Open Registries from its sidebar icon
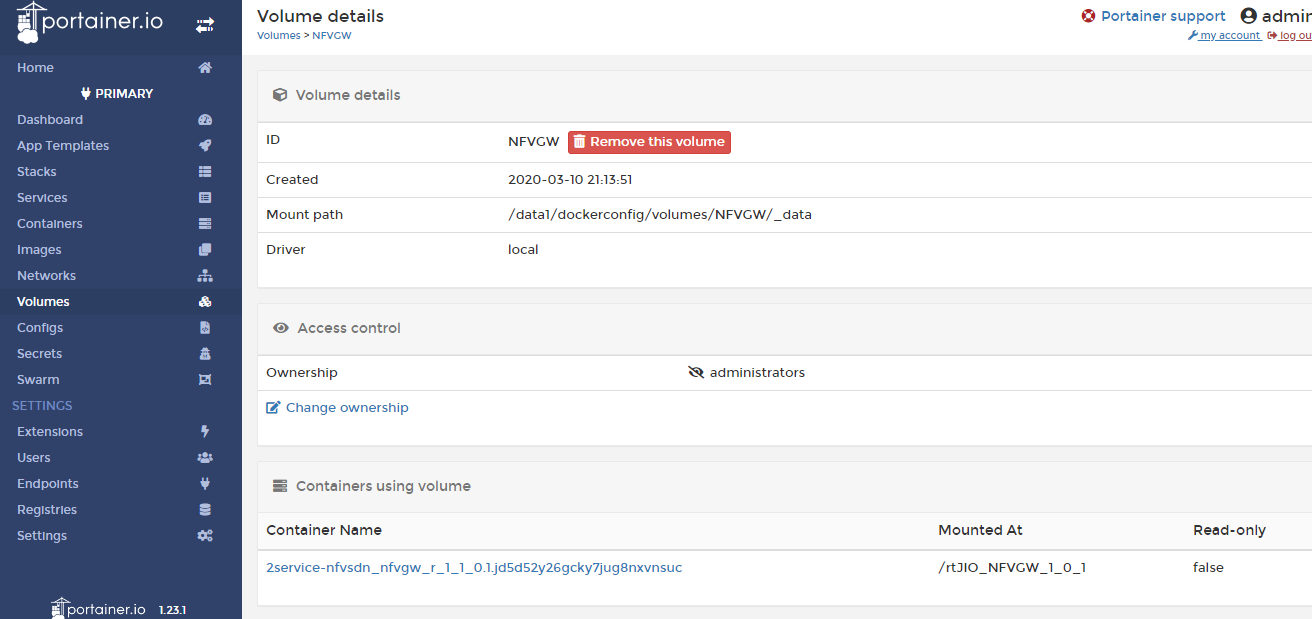 pyautogui.click(x=205, y=509)
